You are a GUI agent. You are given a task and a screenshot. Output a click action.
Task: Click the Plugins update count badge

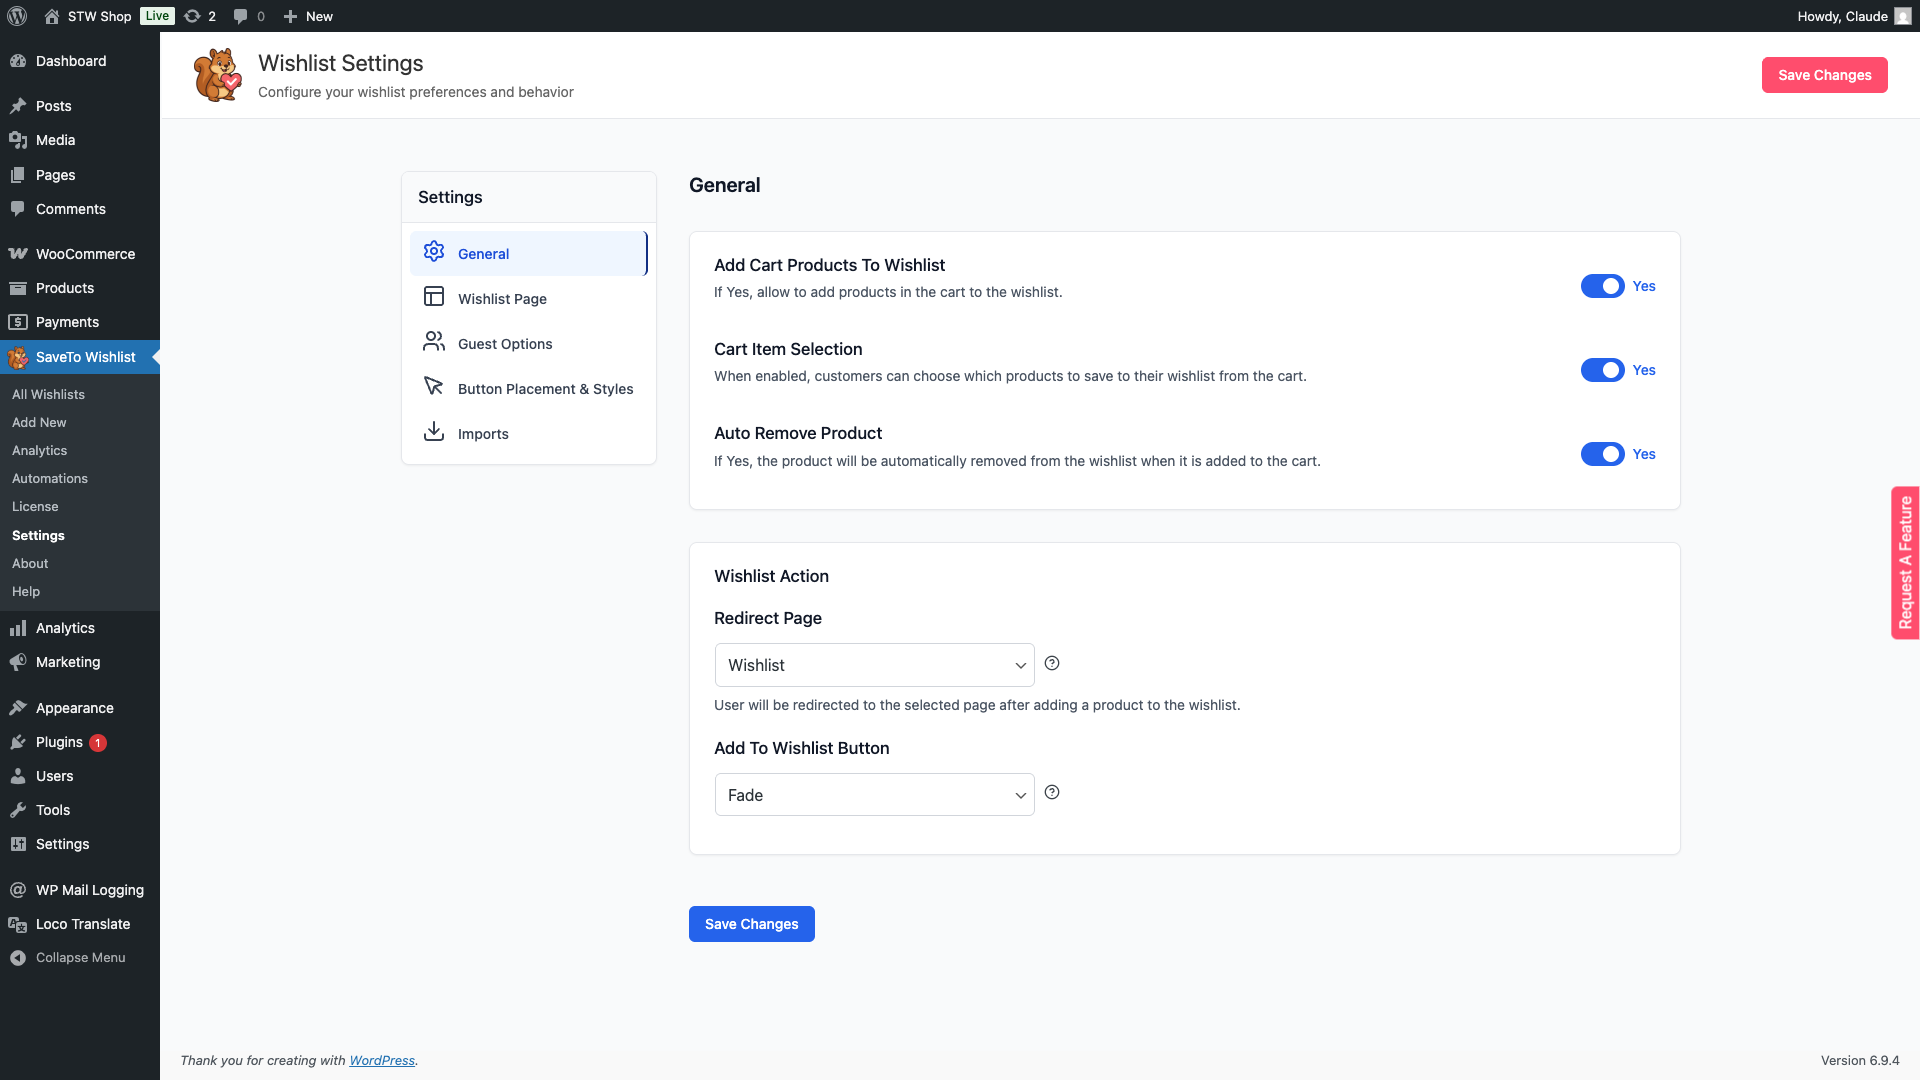98,742
